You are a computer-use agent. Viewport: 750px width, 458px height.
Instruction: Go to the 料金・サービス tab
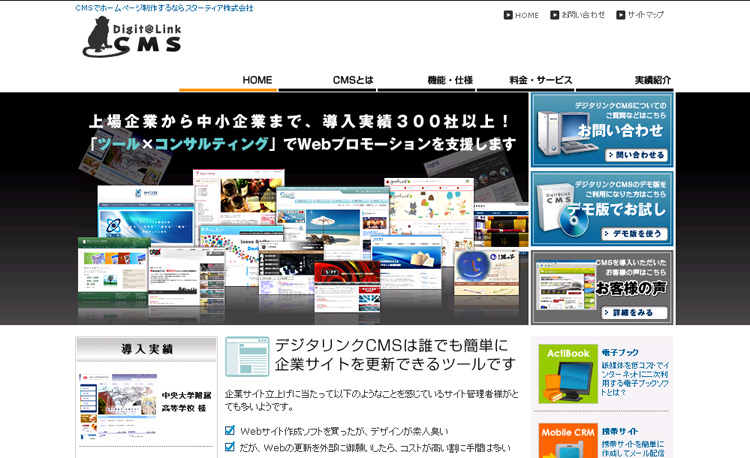click(x=541, y=80)
